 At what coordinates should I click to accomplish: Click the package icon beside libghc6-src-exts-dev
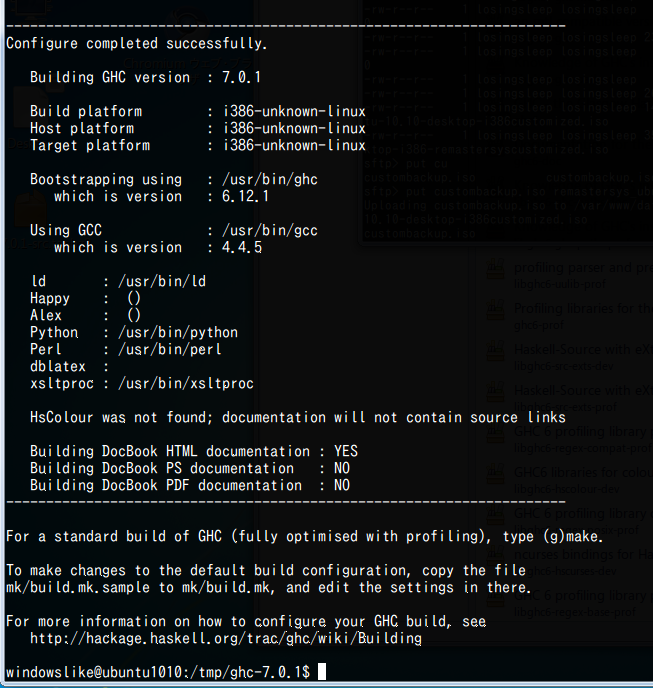tap(496, 351)
